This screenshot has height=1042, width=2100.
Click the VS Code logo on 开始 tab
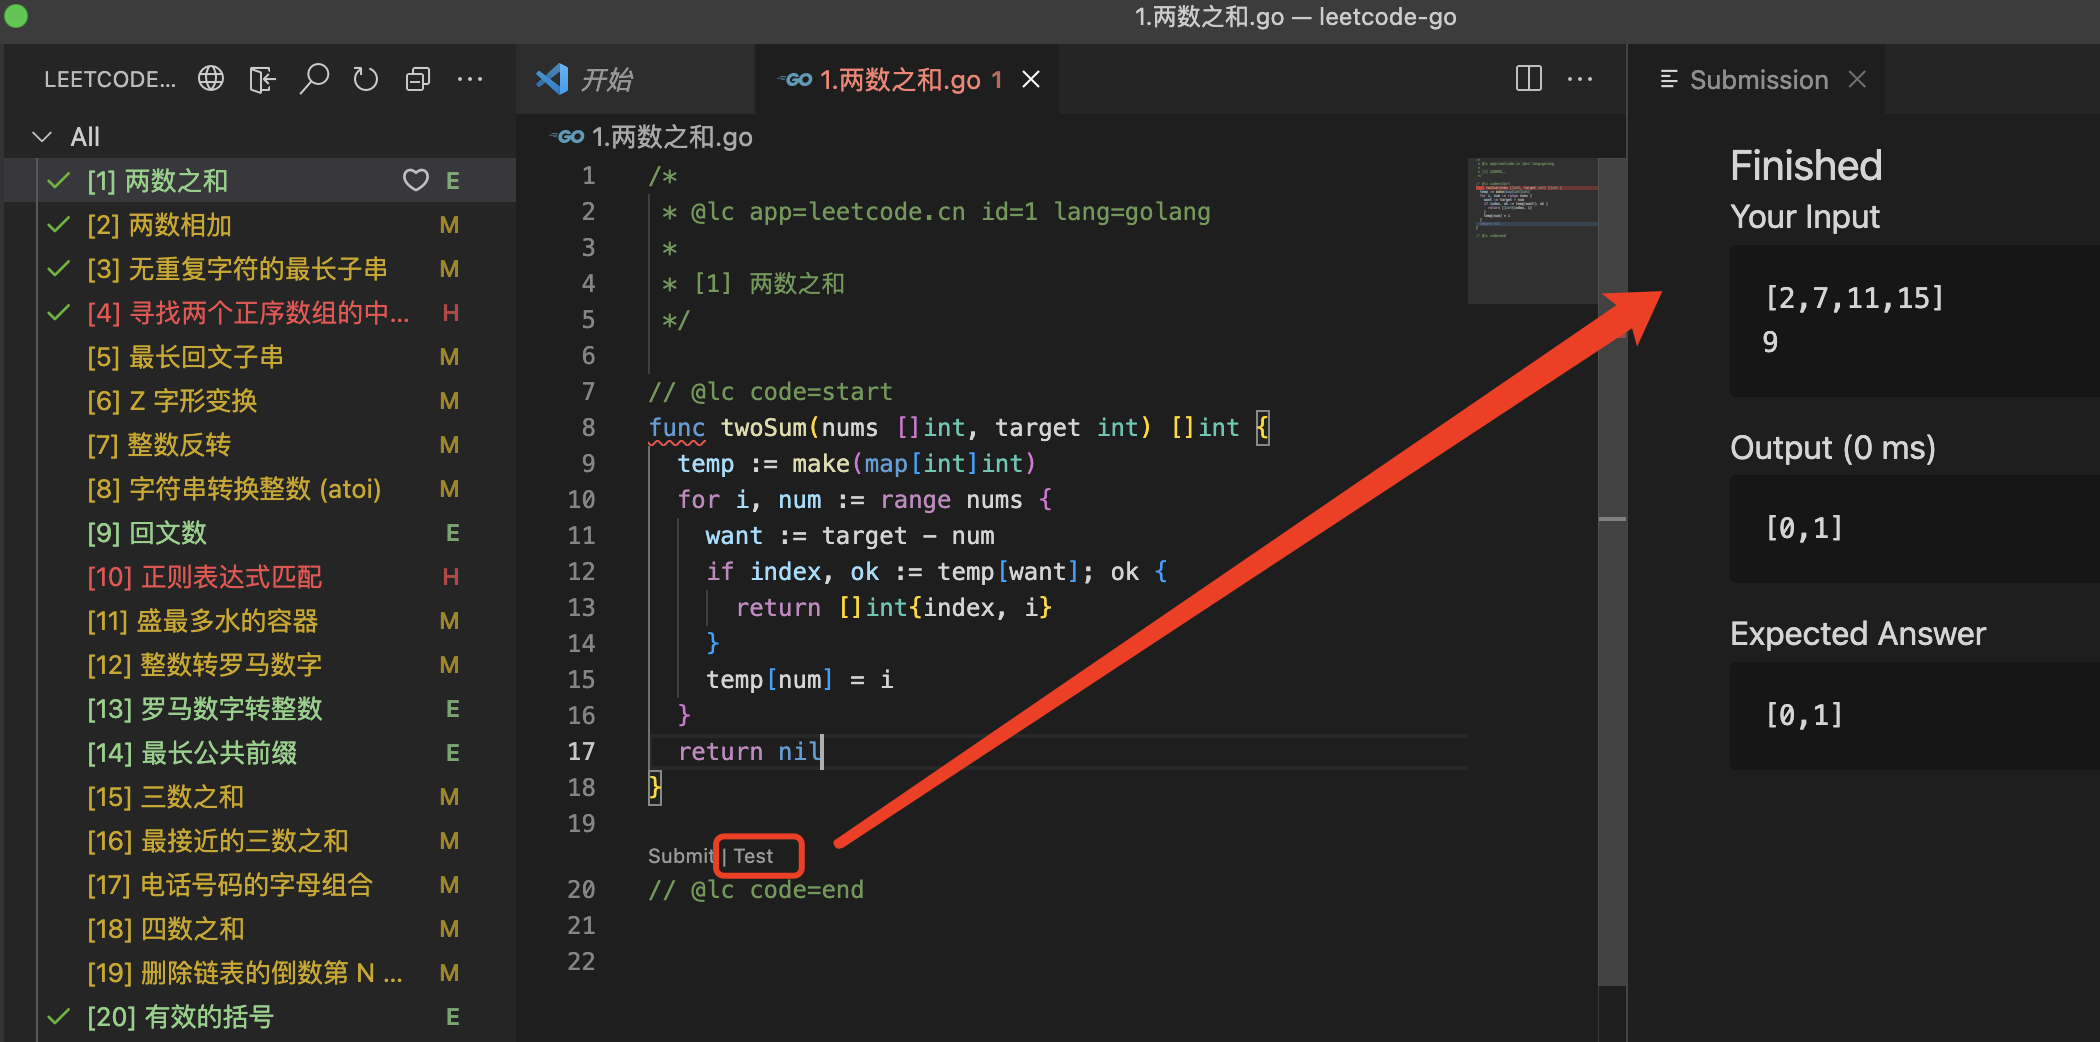(552, 79)
